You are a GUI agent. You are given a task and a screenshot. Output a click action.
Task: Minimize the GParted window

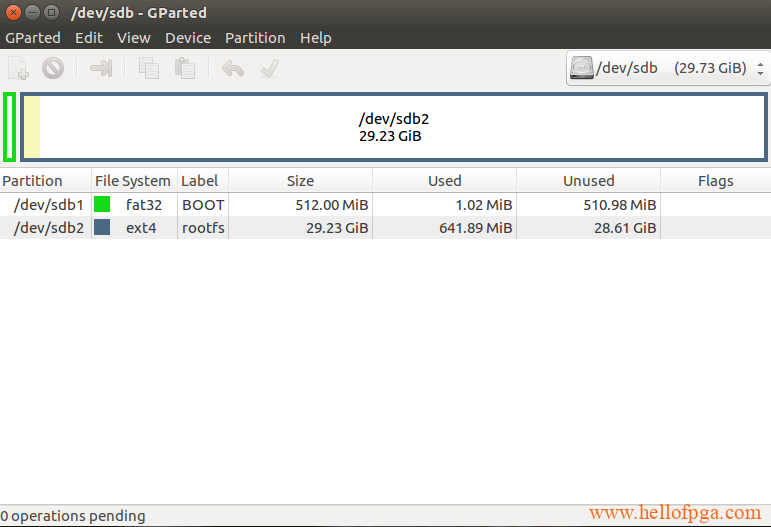(32, 12)
